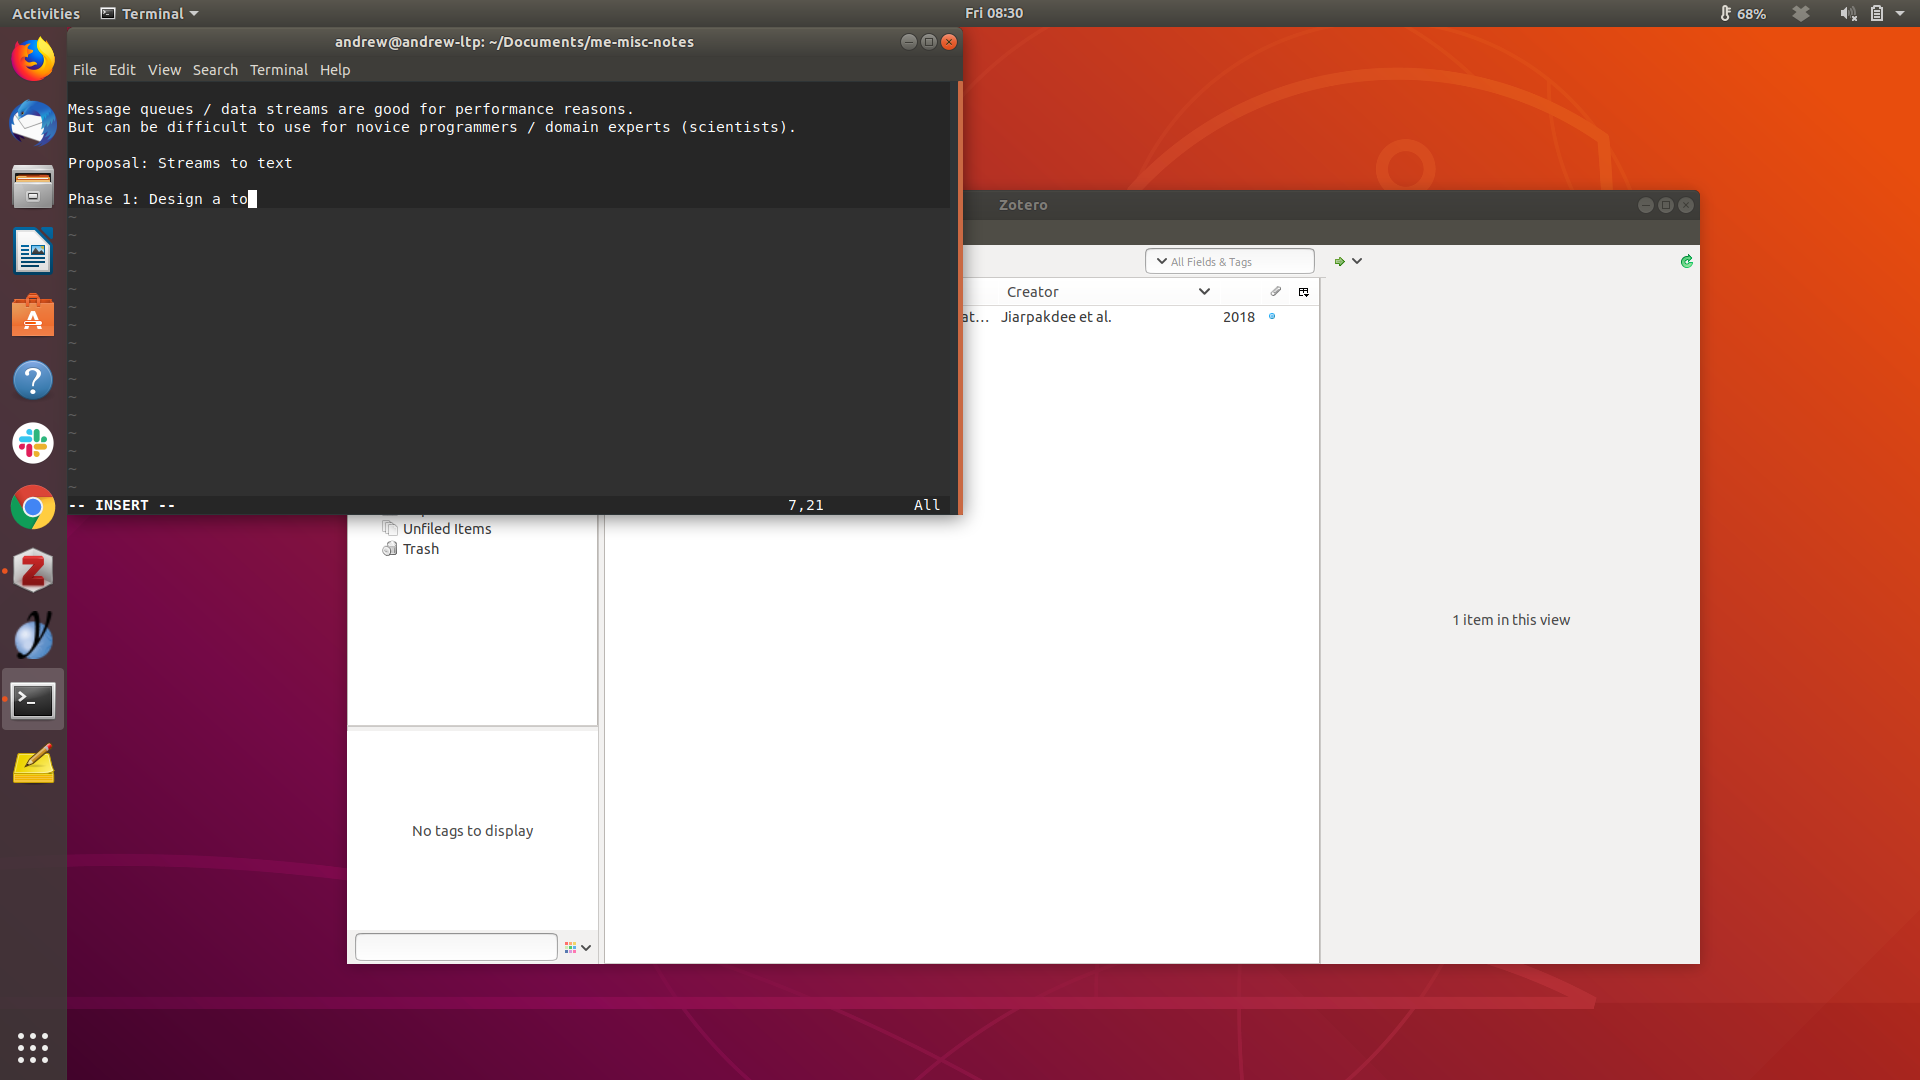Open Thunderbird Mail from the dock
Screen dimensions: 1920x1080
[x=33, y=123]
